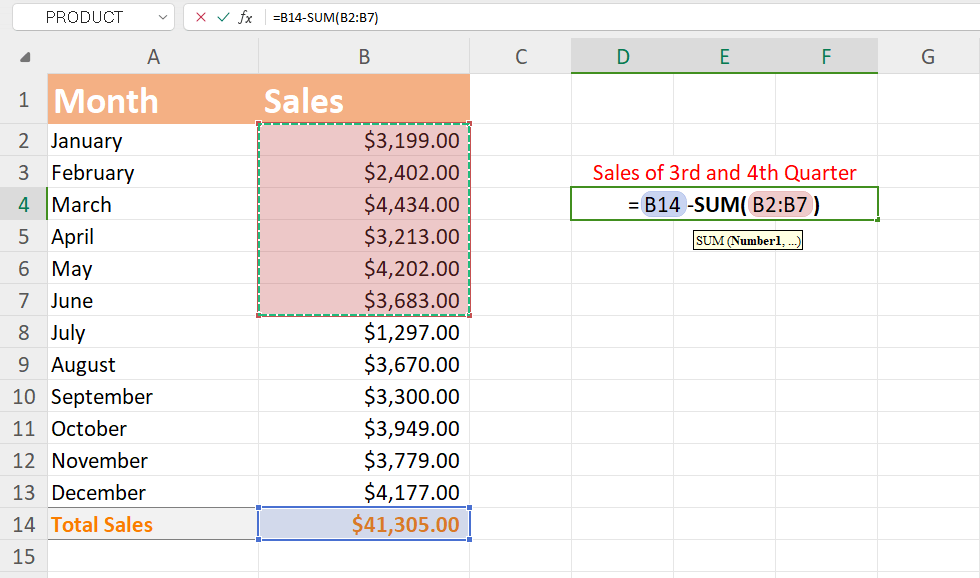The height and width of the screenshot is (578, 980).
Task: Select the Total Sales label cell
Action: point(152,524)
